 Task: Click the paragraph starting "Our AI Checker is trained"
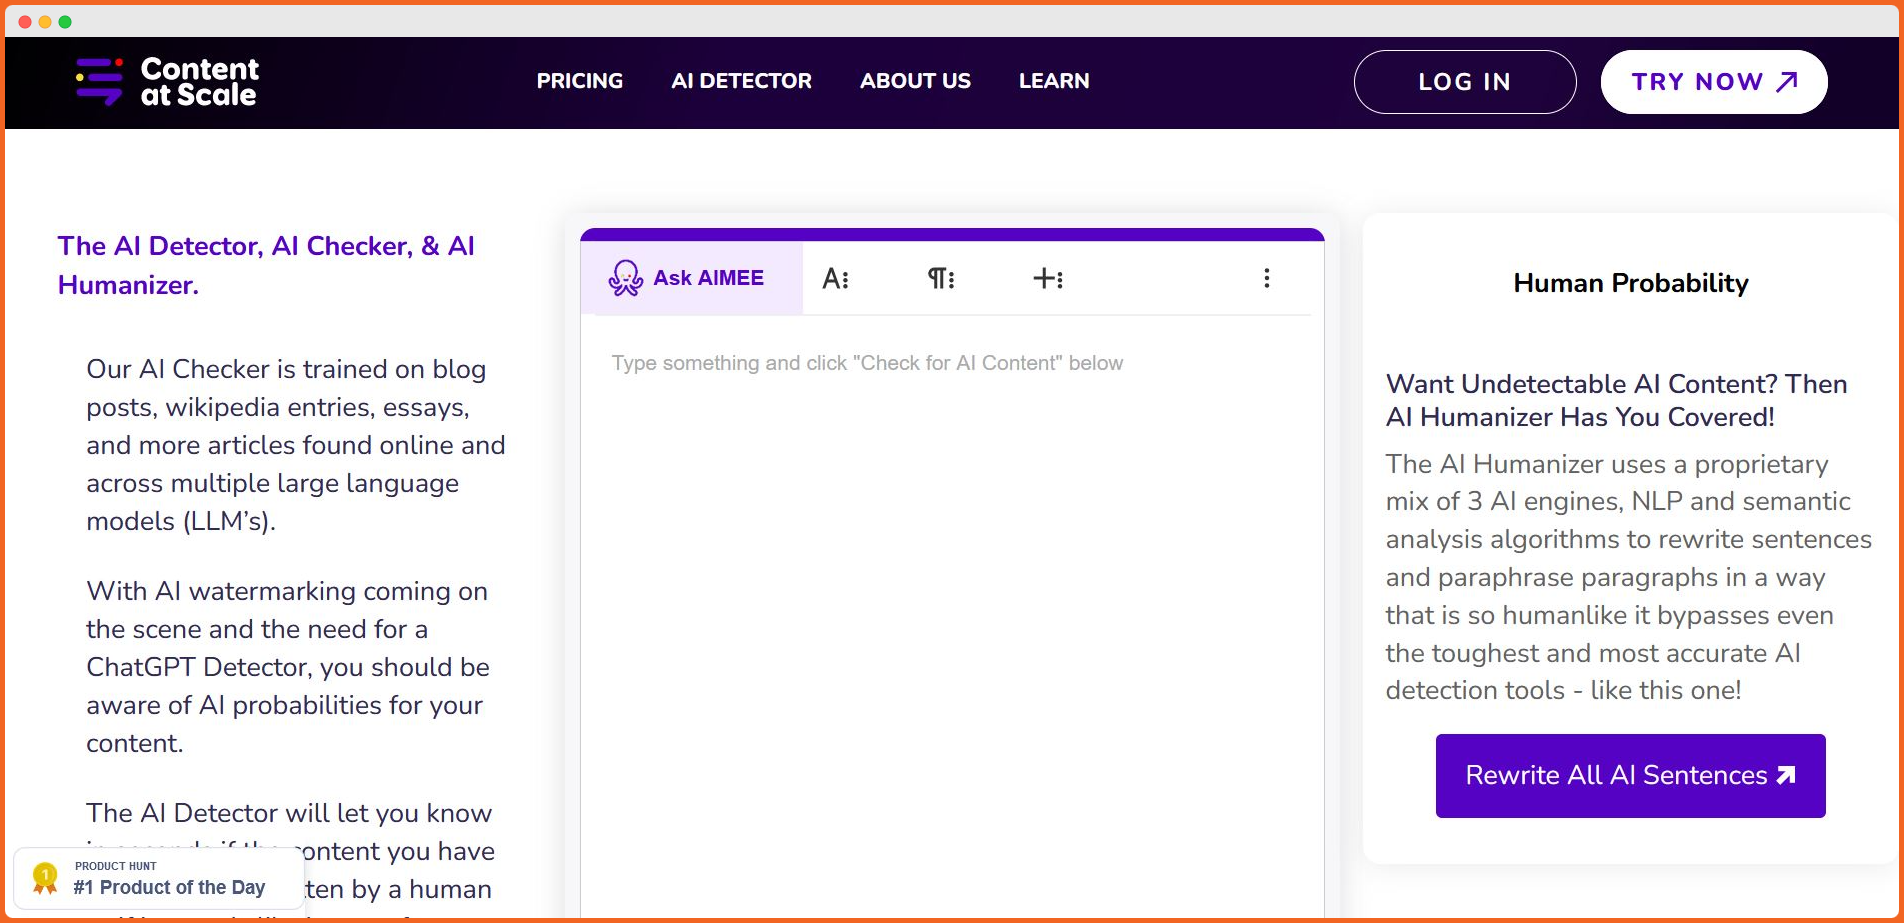[x=296, y=445]
